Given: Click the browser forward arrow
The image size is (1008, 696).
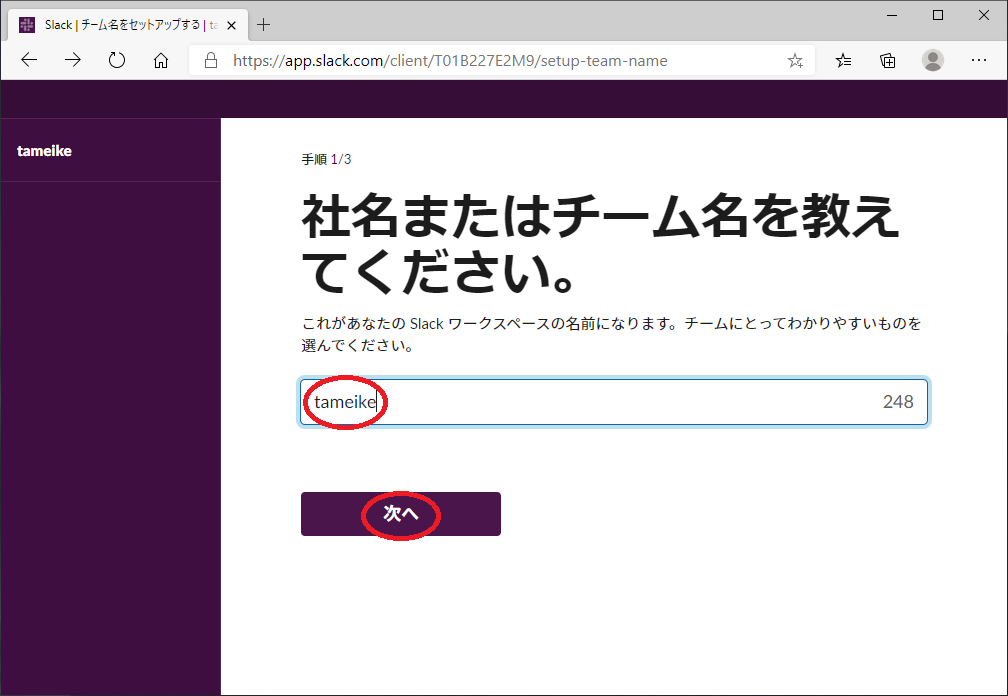Looking at the screenshot, I should click(x=73, y=61).
